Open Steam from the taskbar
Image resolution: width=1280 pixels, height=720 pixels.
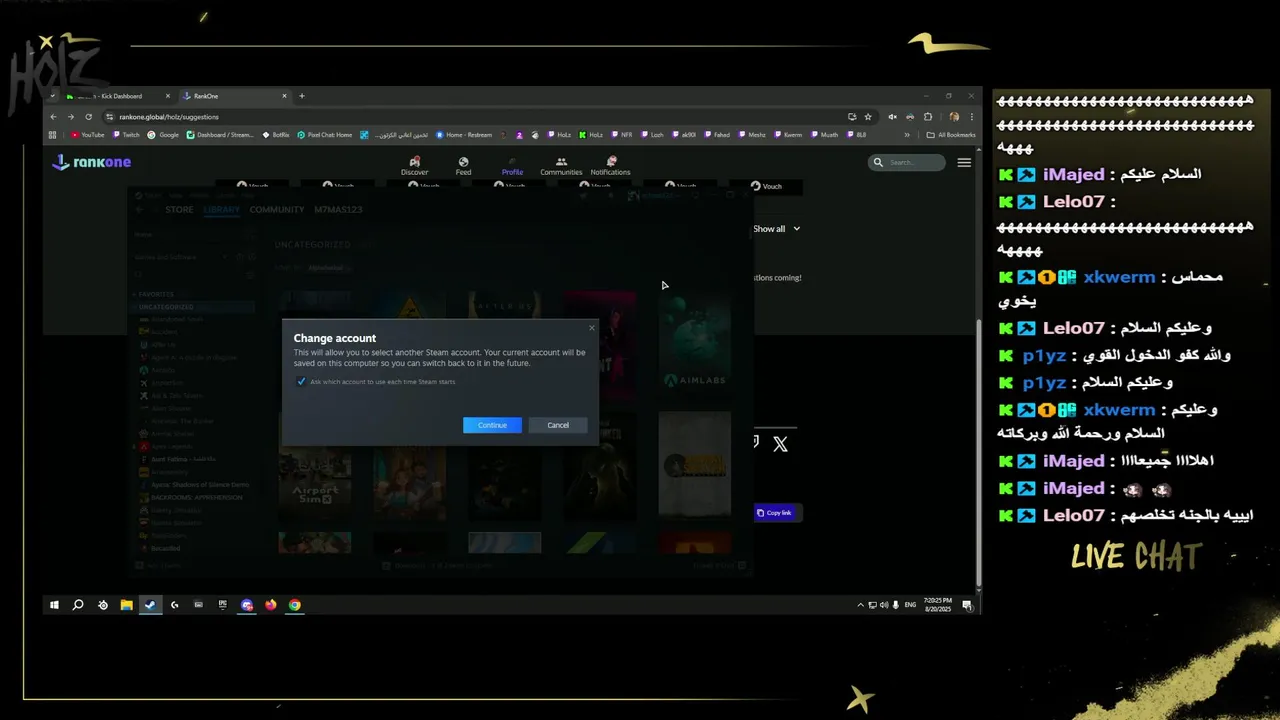point(150,605)
